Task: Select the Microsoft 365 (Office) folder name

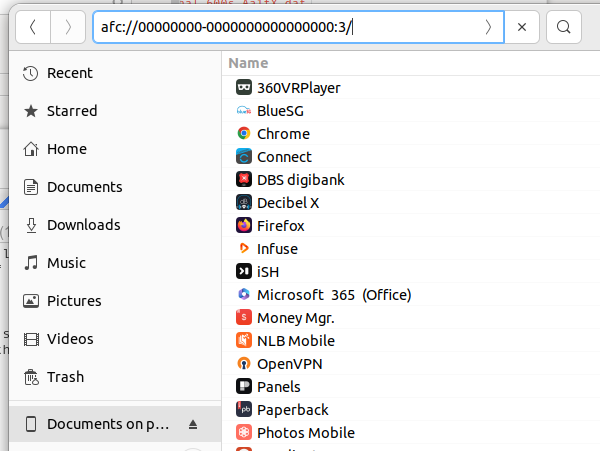Action: 334,295
